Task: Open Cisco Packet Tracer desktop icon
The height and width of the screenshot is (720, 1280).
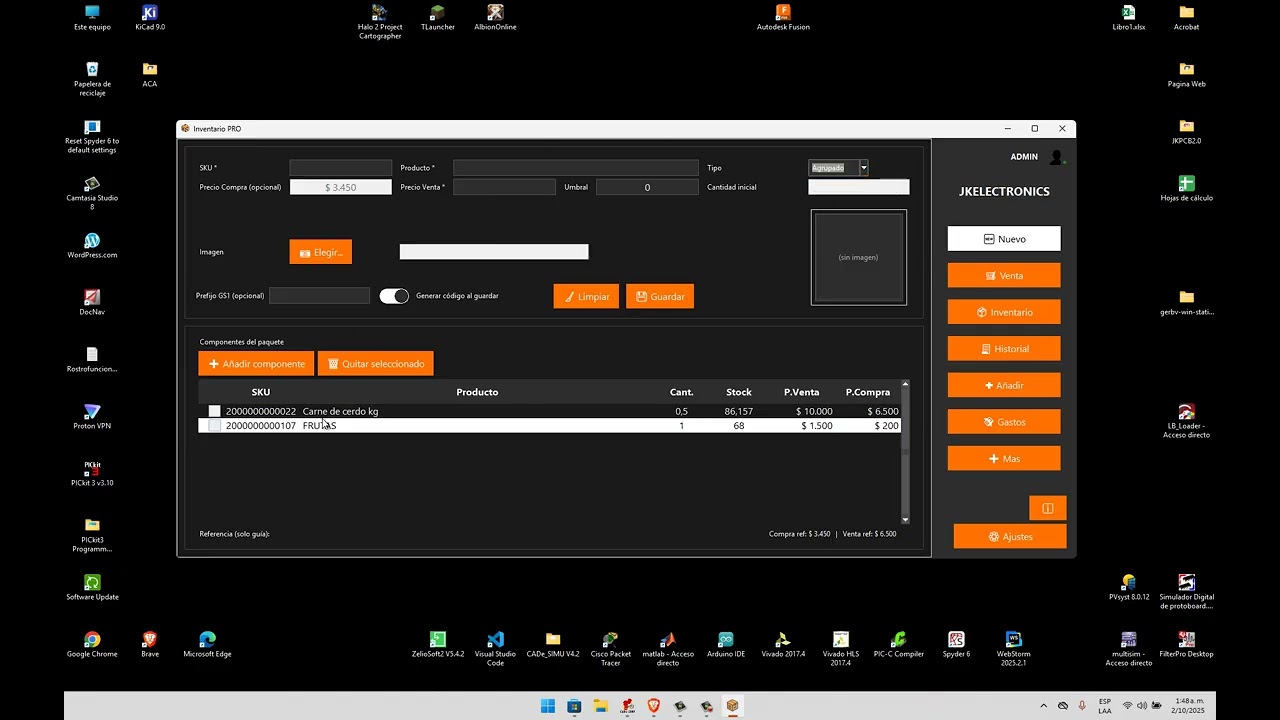Action: pyautogui.click(x=611, y=648)
